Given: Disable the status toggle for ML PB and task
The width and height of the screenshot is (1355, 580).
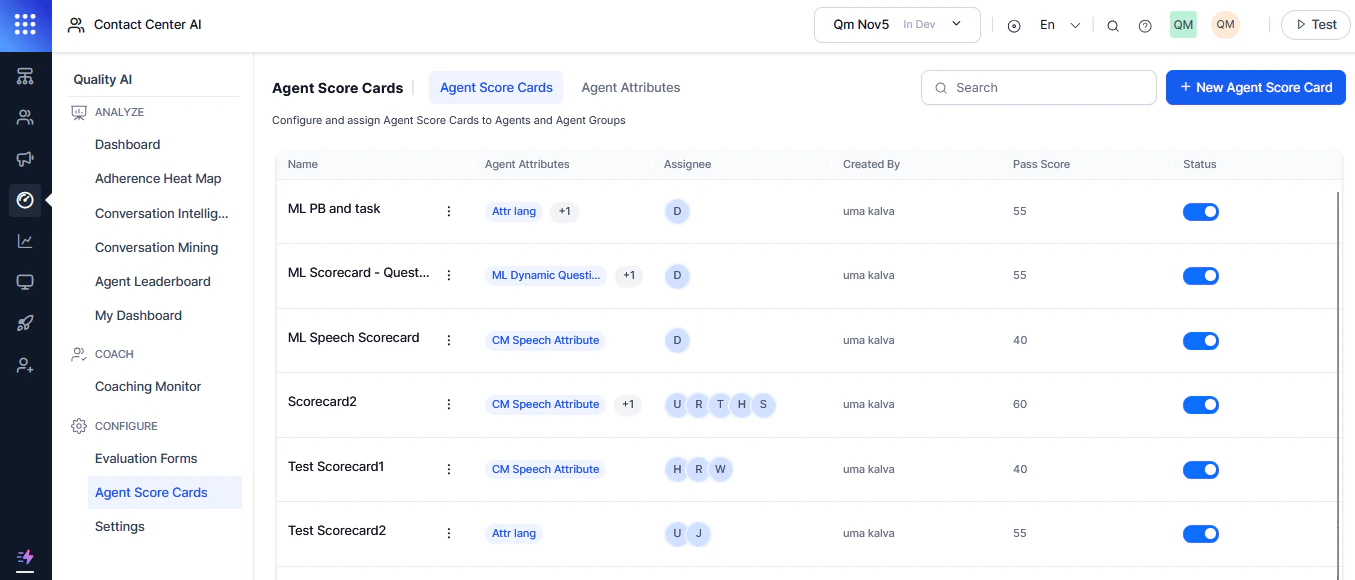Looking at the screenshot, I should click(1200, 211).
